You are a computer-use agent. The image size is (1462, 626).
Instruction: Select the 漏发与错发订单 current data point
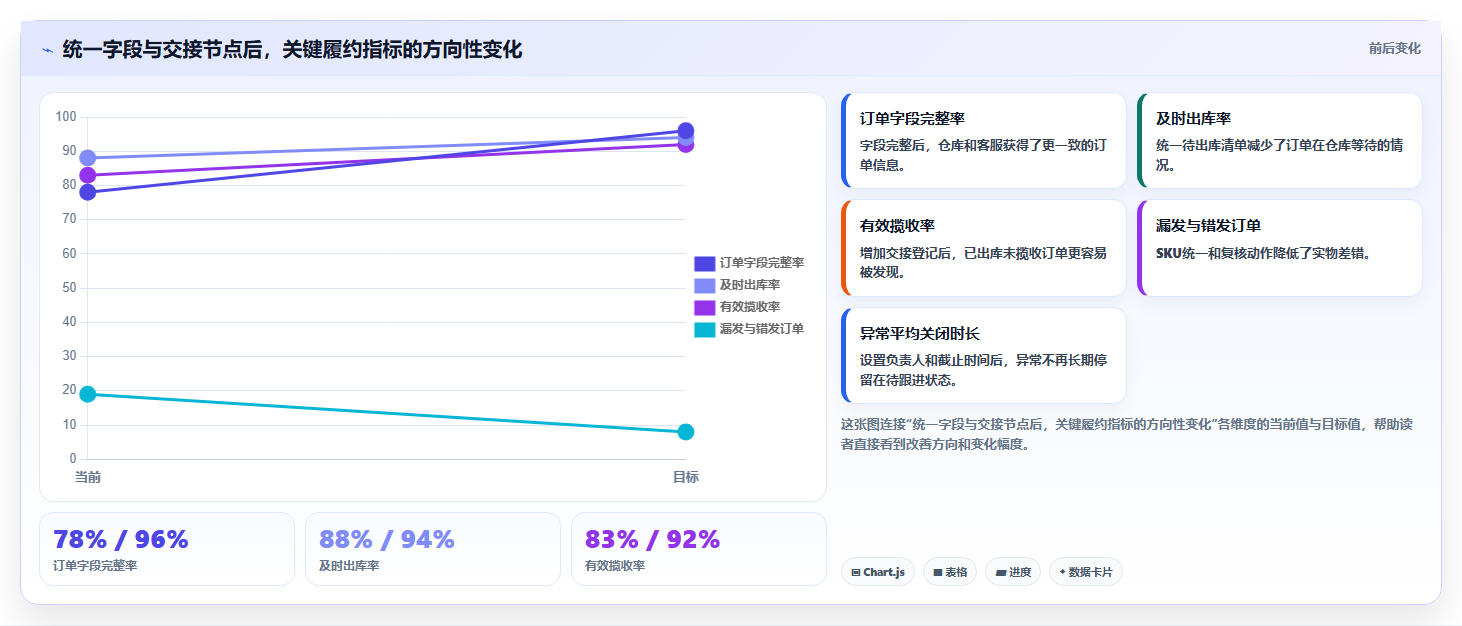pyautogui.click(x=88, y=394)
